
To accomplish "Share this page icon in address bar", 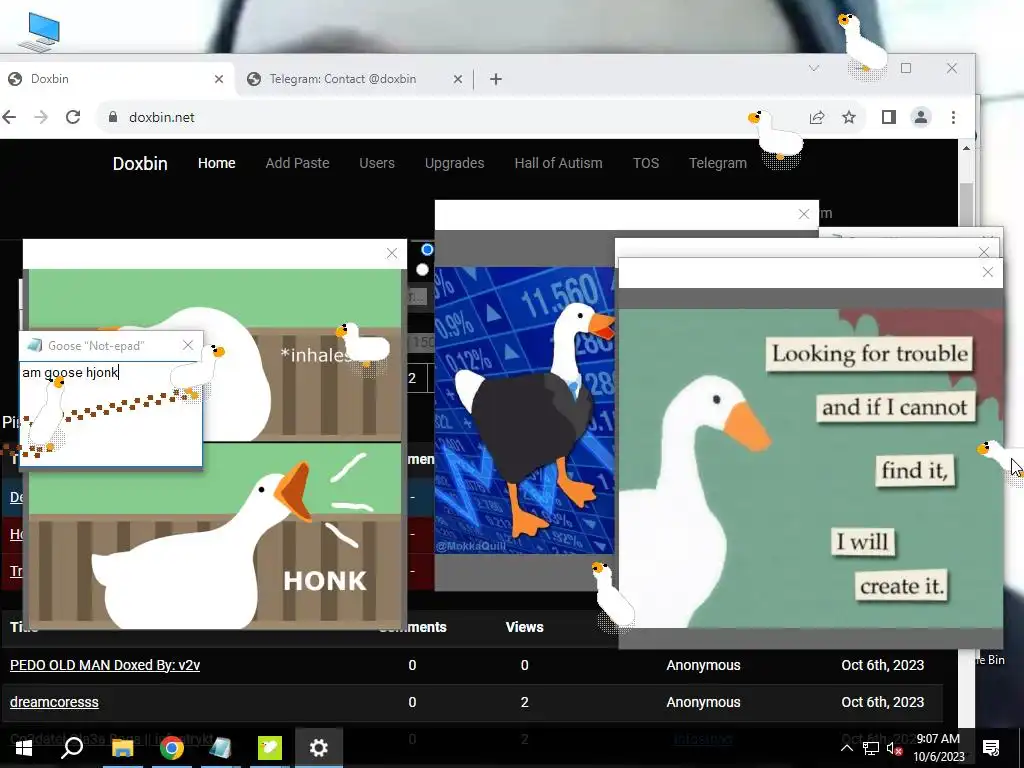I will pos(817,118).
